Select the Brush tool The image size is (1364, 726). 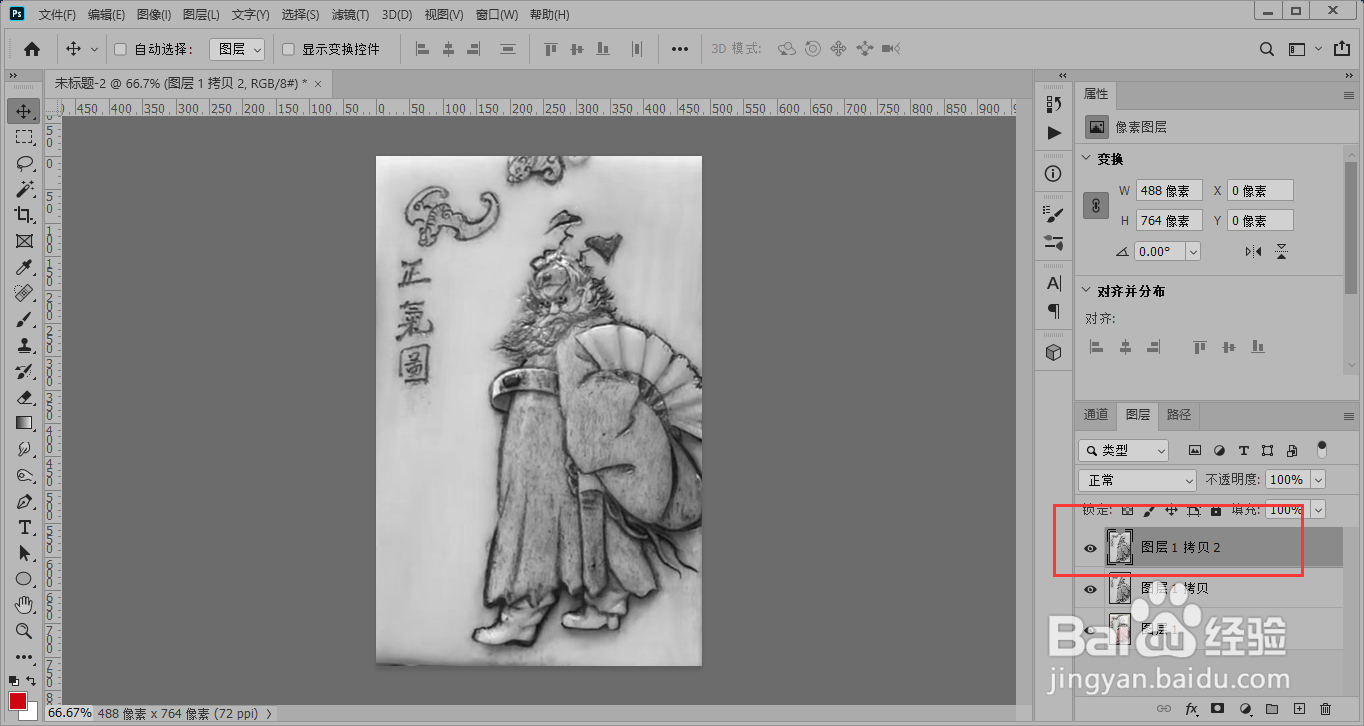[x=24, y=319]
